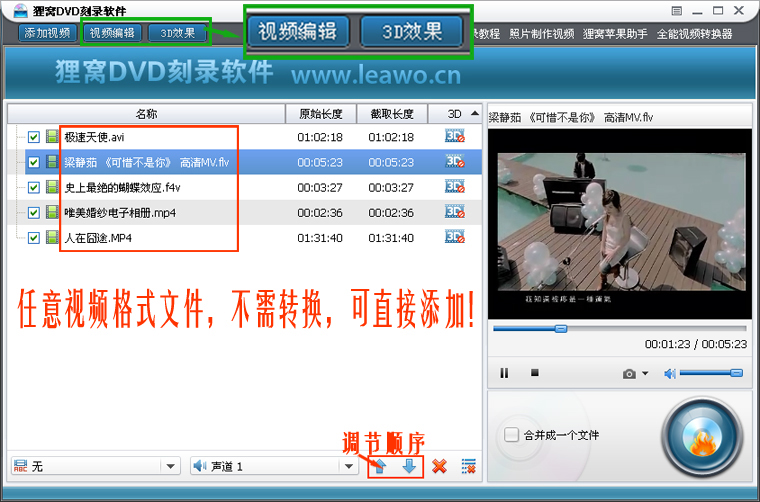Select file 人在囧途.MP4
The height and width of the screenshot is (502, 760).
pos(98,238)
